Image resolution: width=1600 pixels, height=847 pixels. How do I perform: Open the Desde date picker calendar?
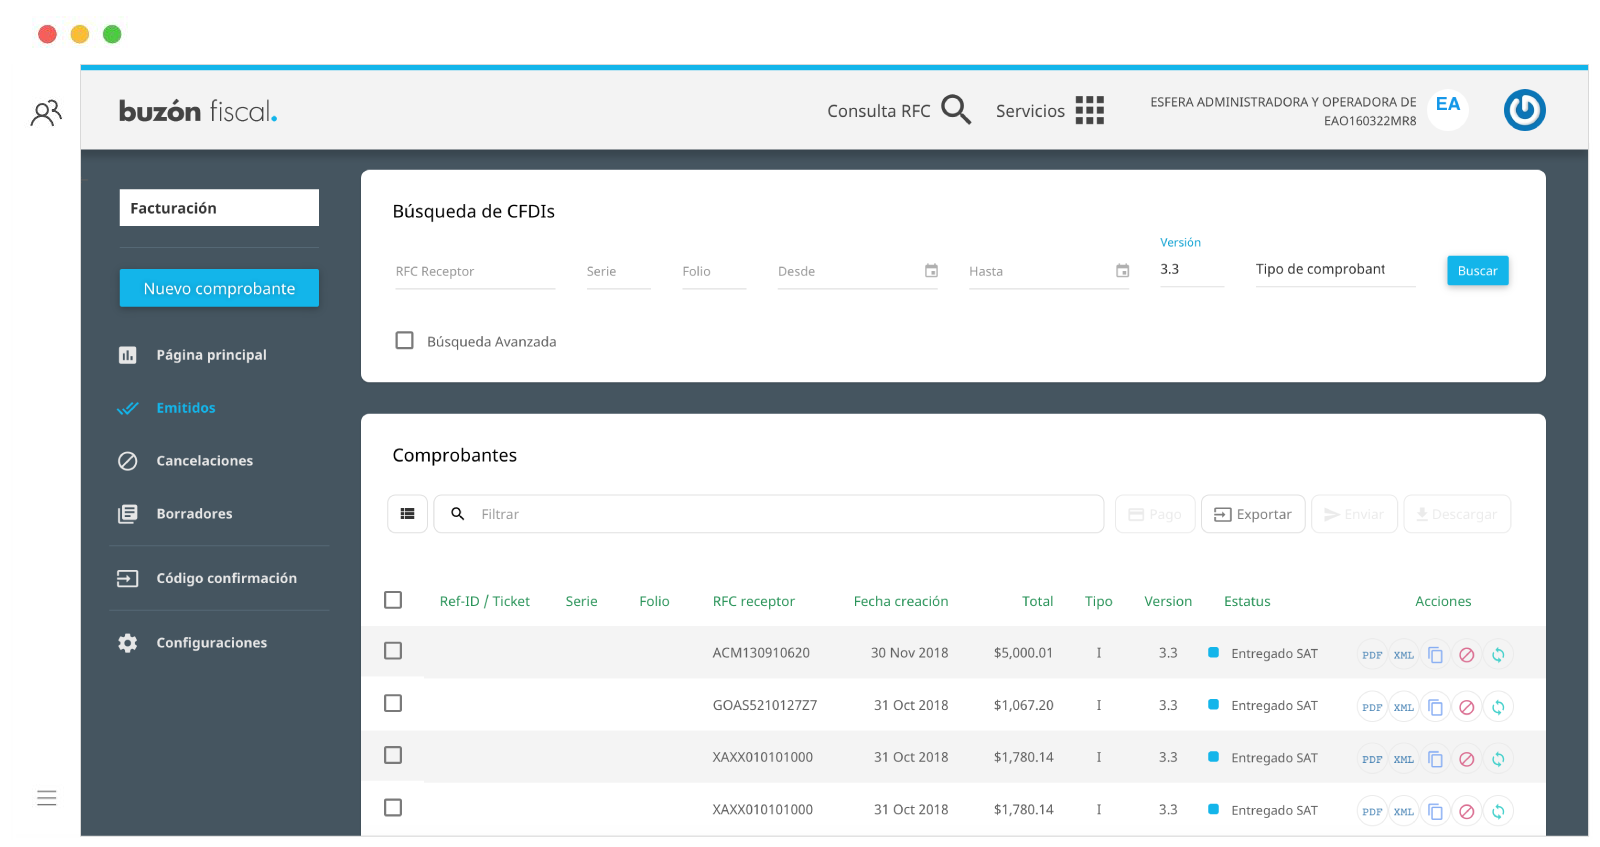(x=931, y=271)
